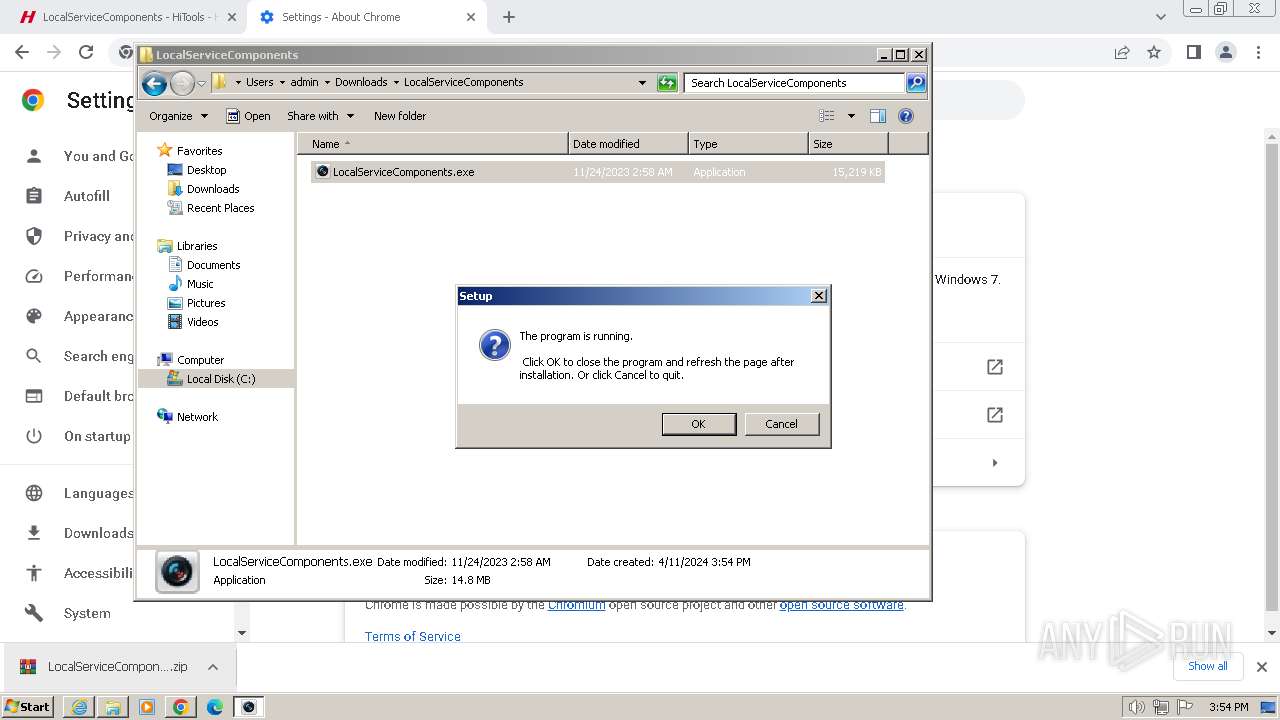Sort by the Name column header

point(432,144)
